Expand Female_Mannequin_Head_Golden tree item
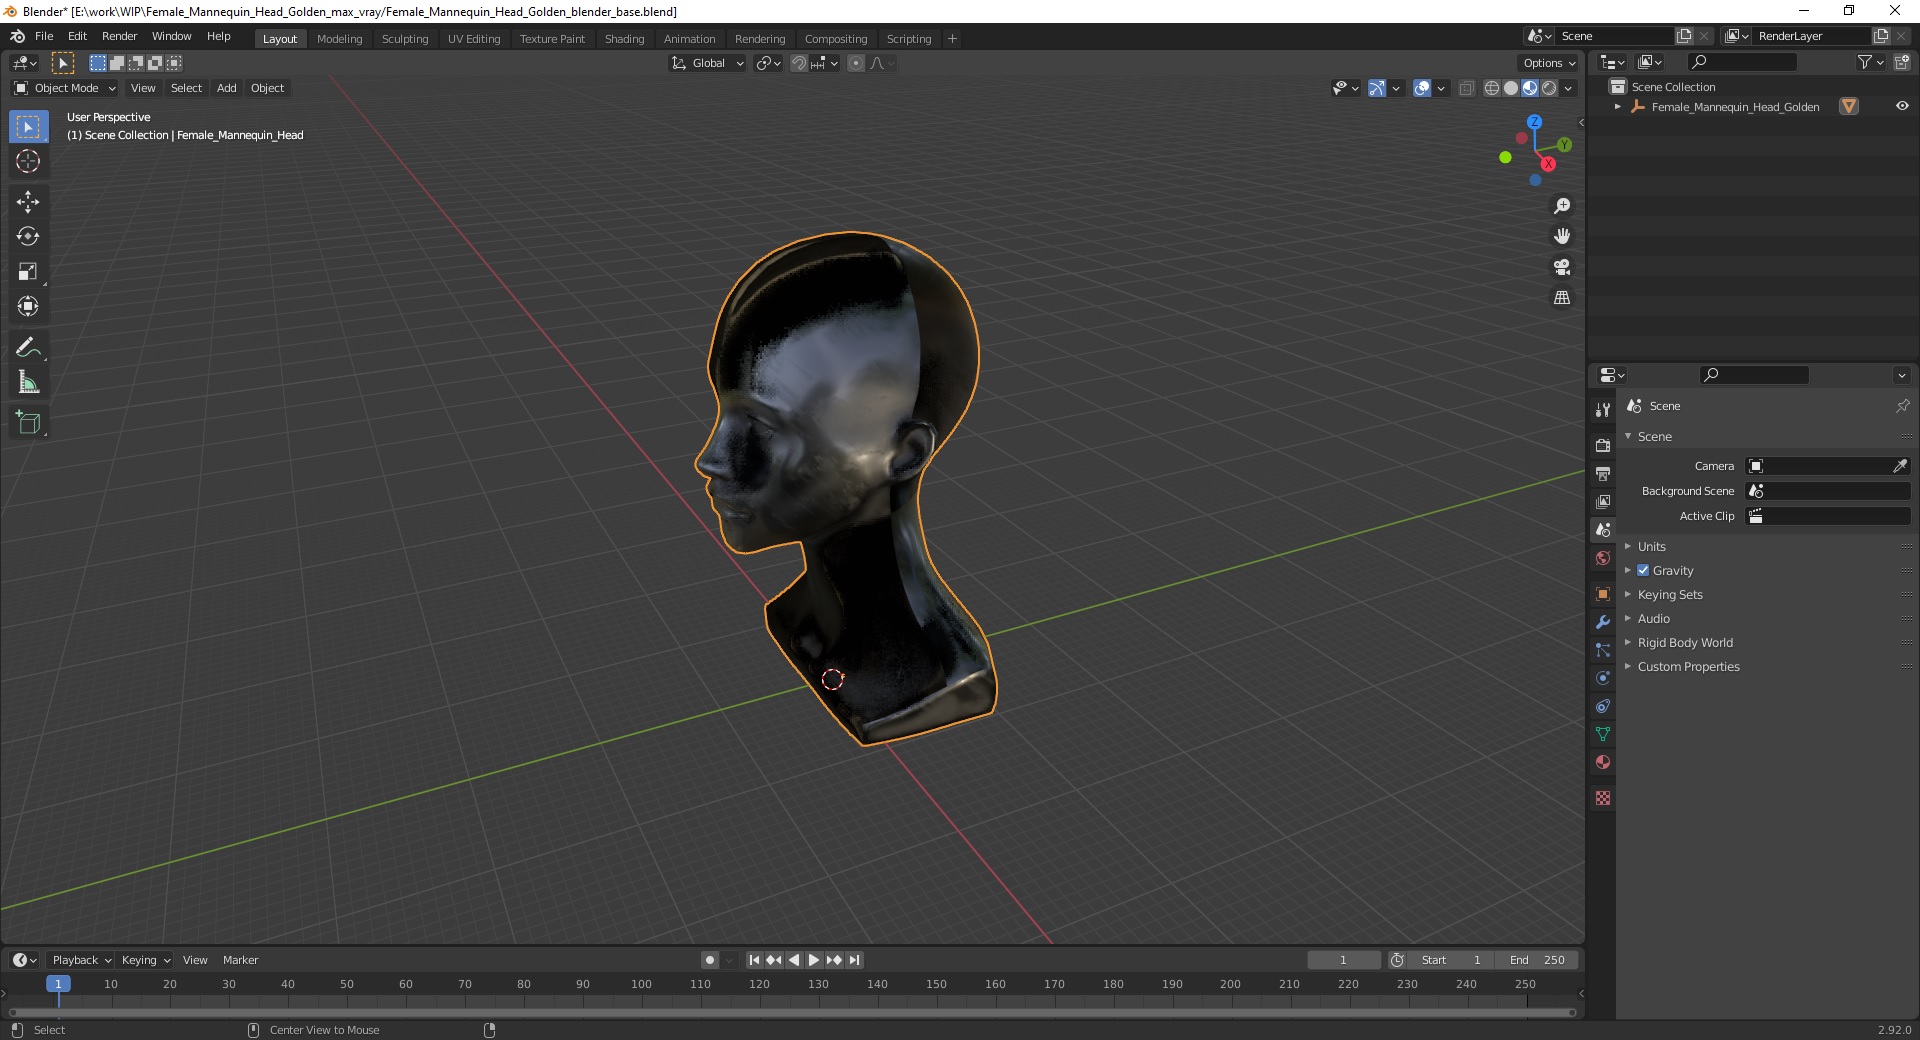Image resolution: width=1920 pixels, height=1040 pixels. click(x=1618, y=106)
